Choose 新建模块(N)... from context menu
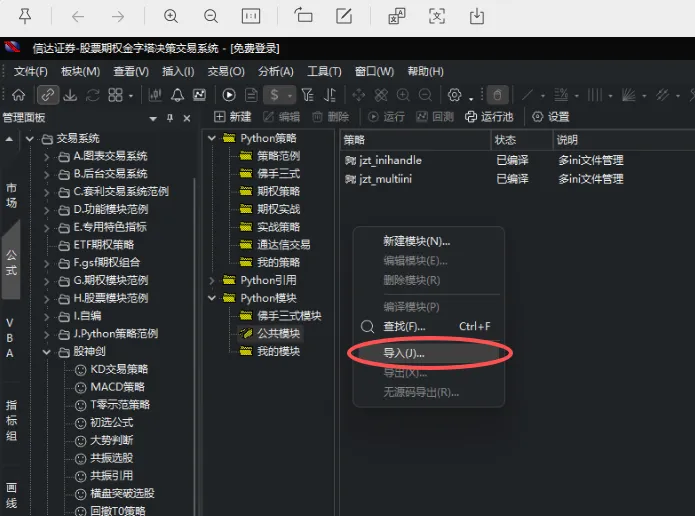Screen dimensions: 695x516 [428, 241]
